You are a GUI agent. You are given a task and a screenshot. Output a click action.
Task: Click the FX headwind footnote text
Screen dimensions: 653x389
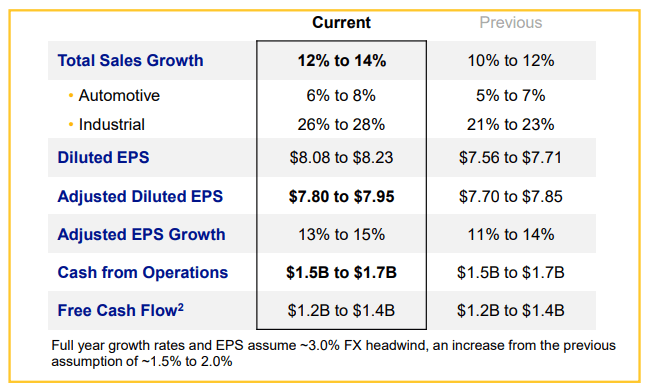pos(333,353)
